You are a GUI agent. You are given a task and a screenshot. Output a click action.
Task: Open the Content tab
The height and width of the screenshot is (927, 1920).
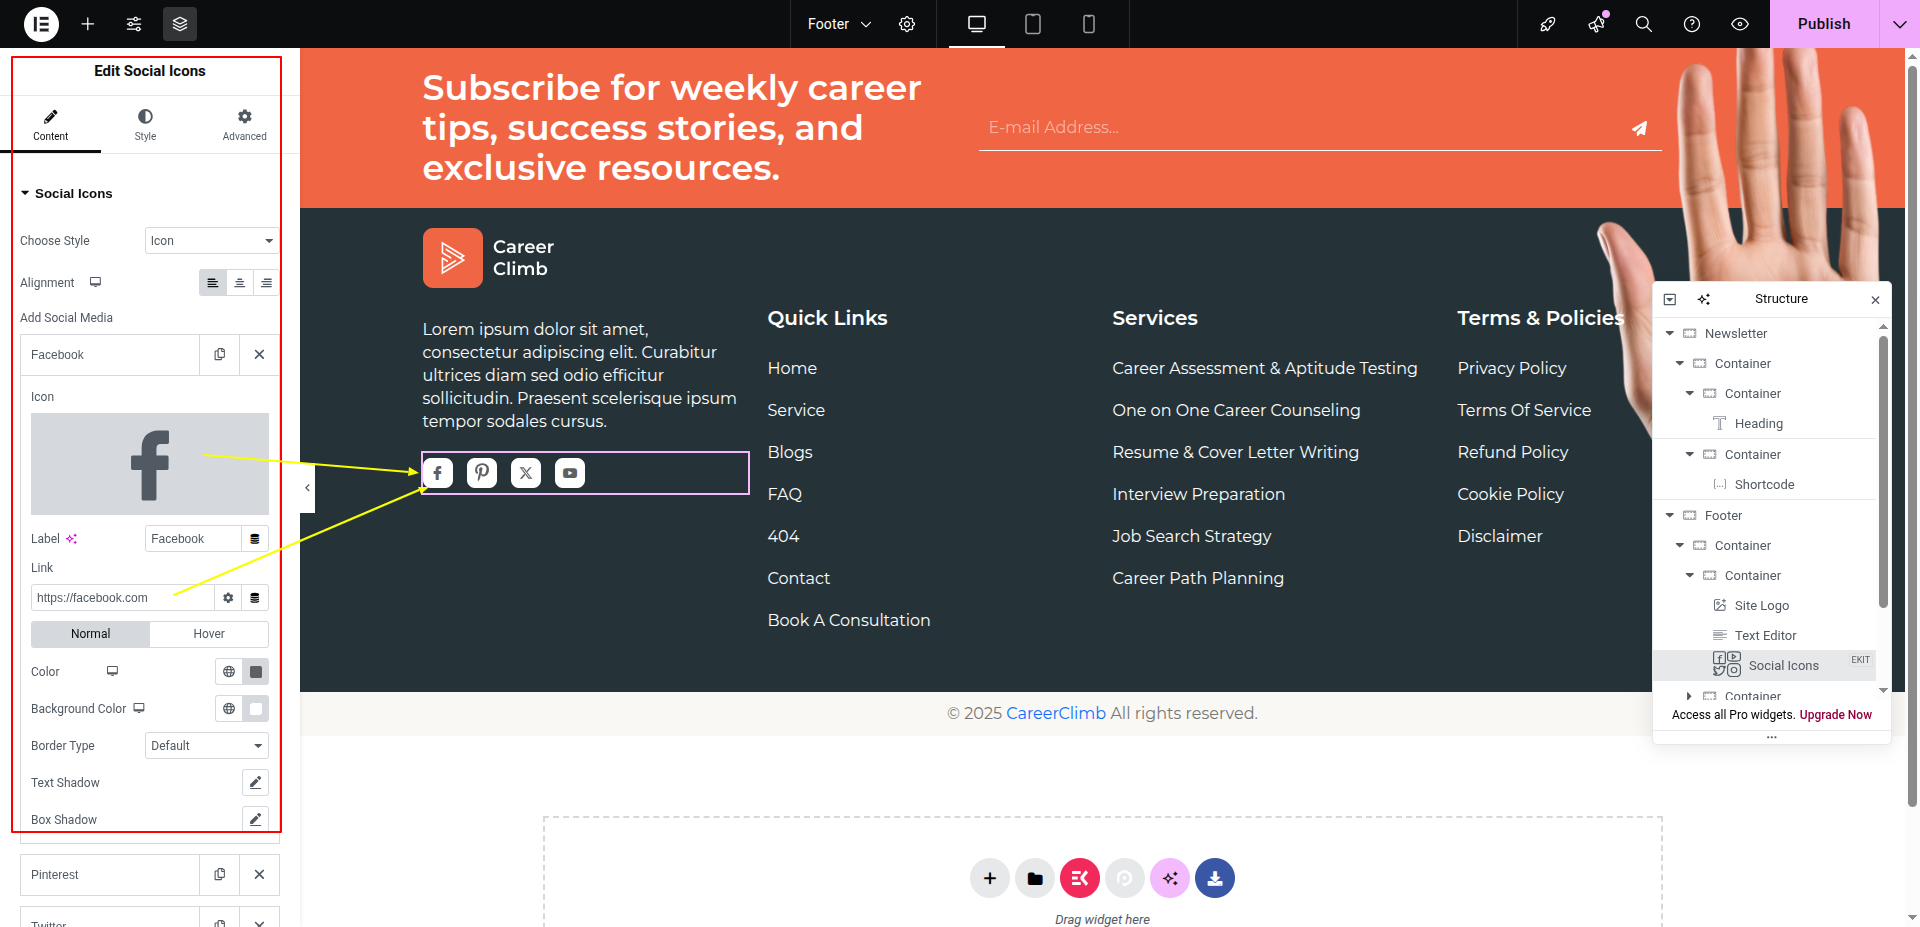click(50, 125)
